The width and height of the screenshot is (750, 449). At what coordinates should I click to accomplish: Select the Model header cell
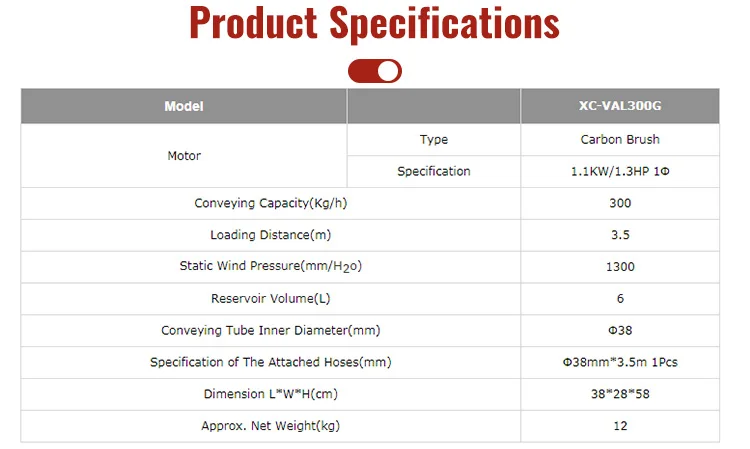[x=184, y=106]
